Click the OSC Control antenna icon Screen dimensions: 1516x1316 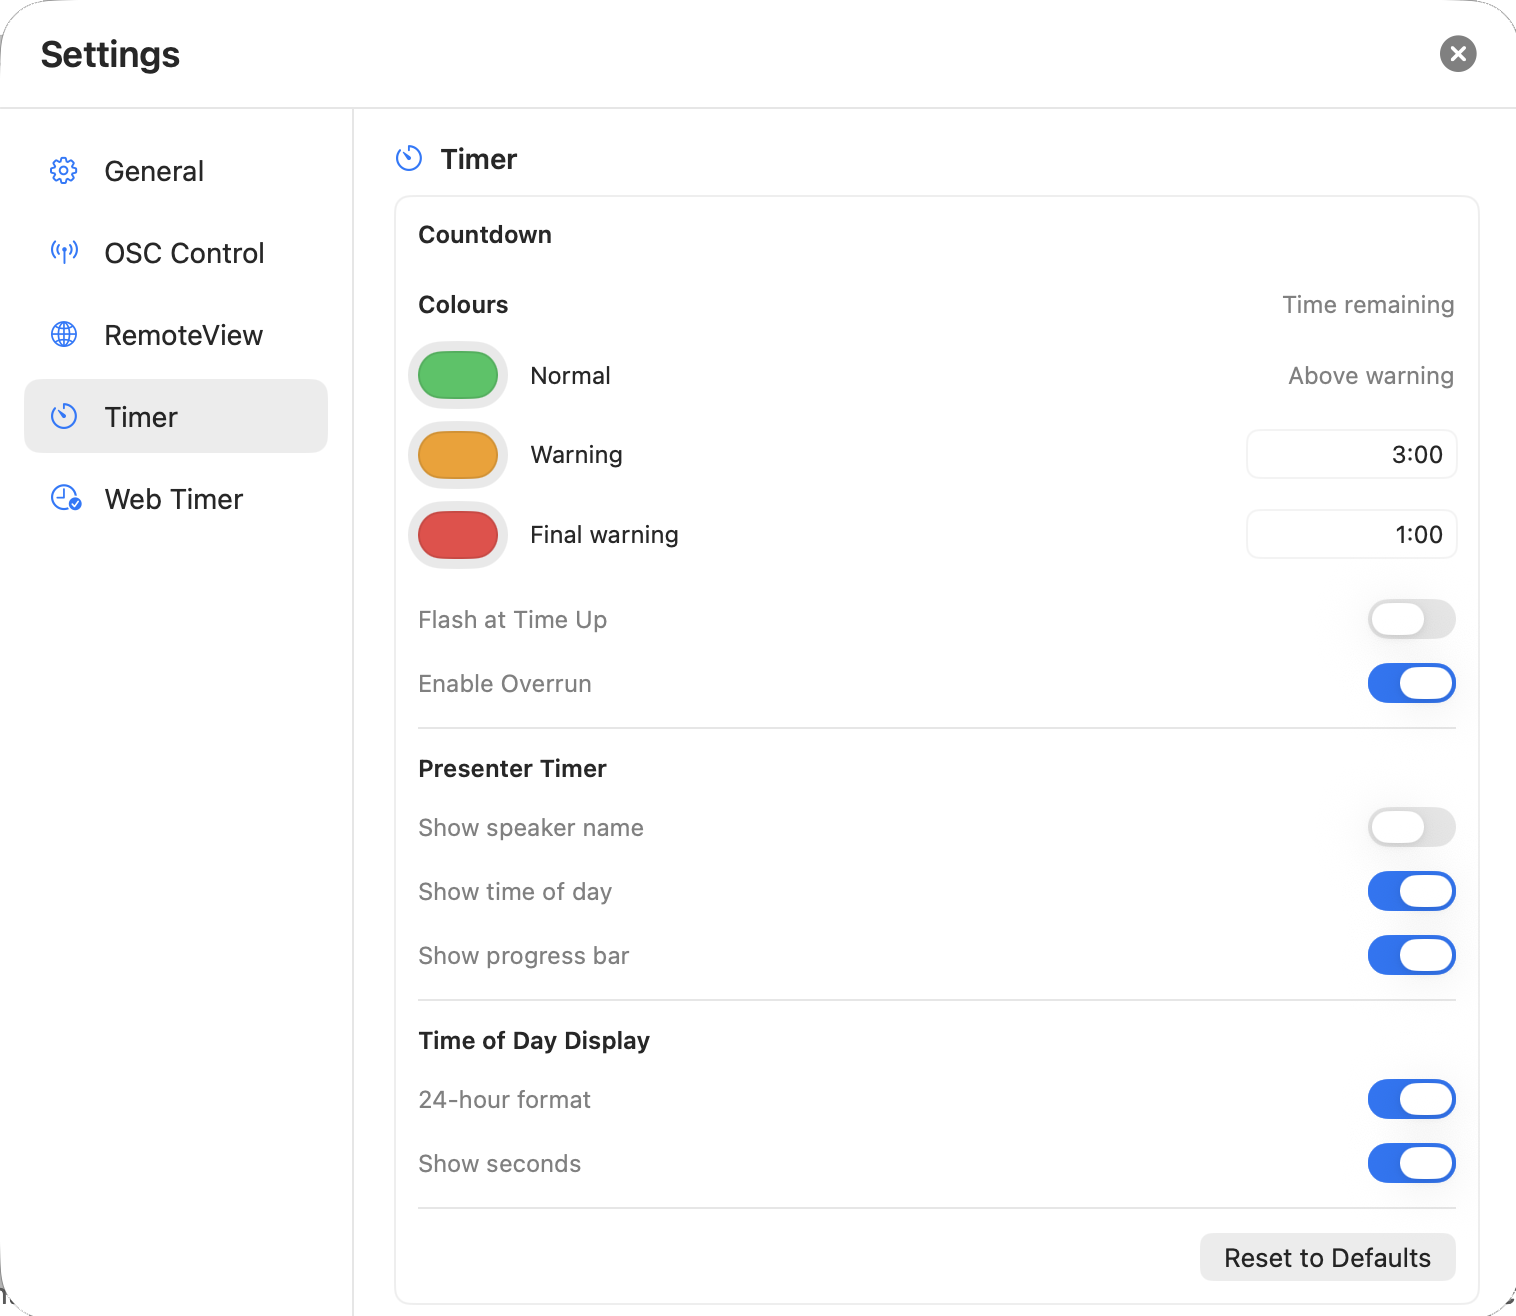[64, 253]
